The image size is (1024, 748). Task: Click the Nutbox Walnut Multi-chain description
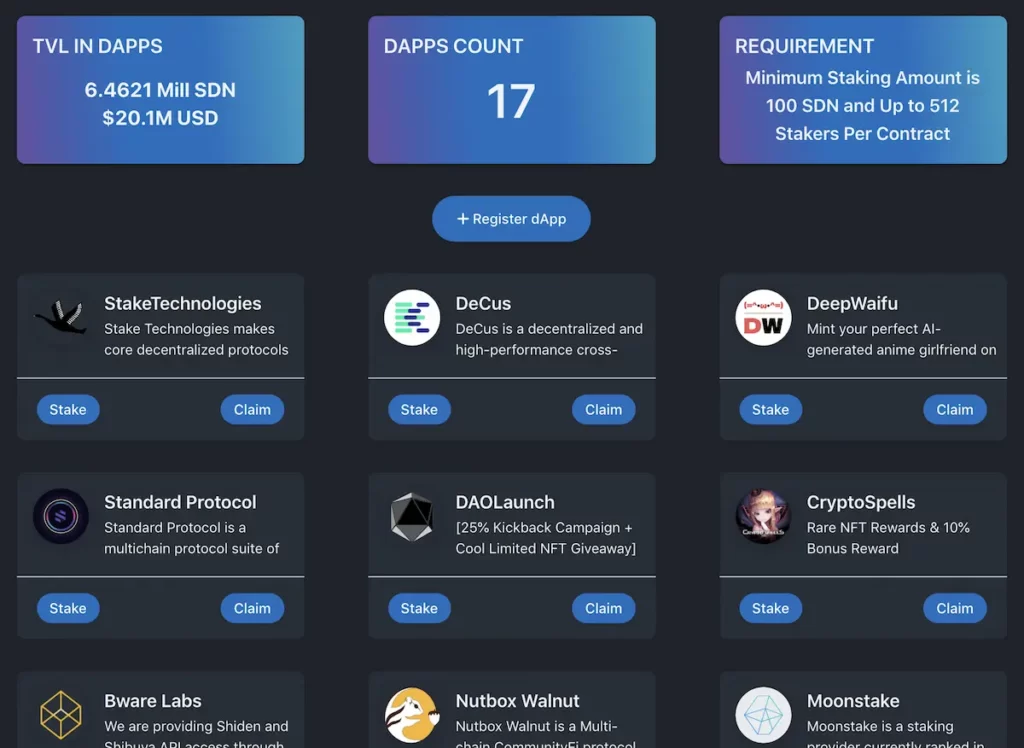(x=545, y=733)
